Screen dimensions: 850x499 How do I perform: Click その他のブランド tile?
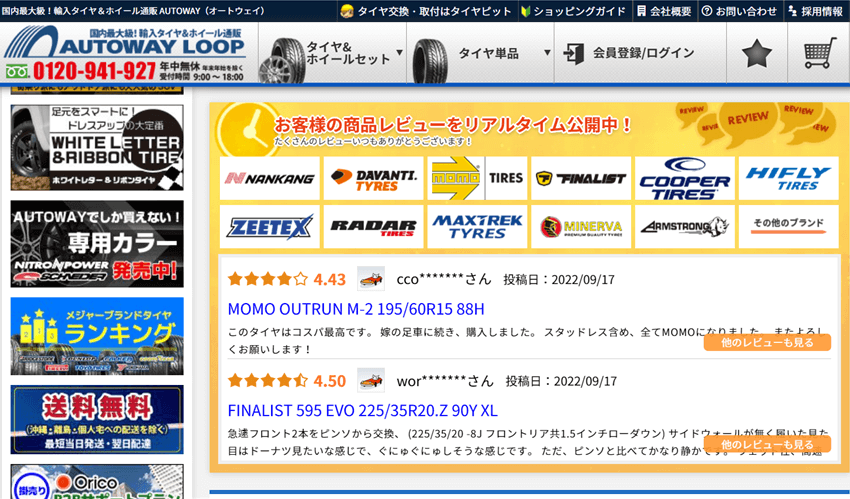[788, 226]
